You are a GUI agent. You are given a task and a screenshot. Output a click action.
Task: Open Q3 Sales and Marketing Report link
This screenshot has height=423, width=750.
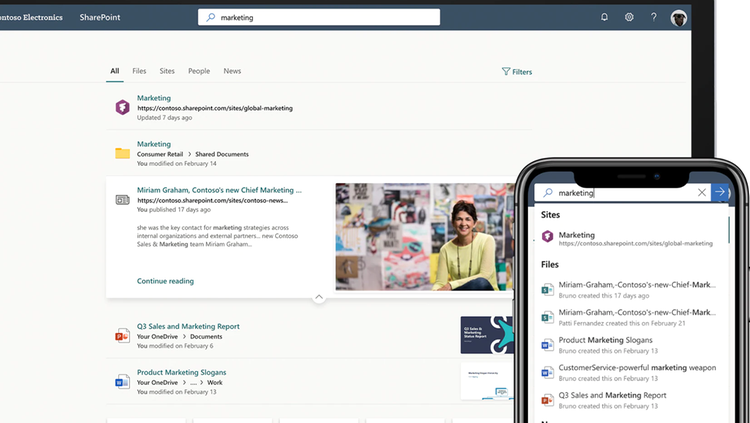click(x=188, y=326)
